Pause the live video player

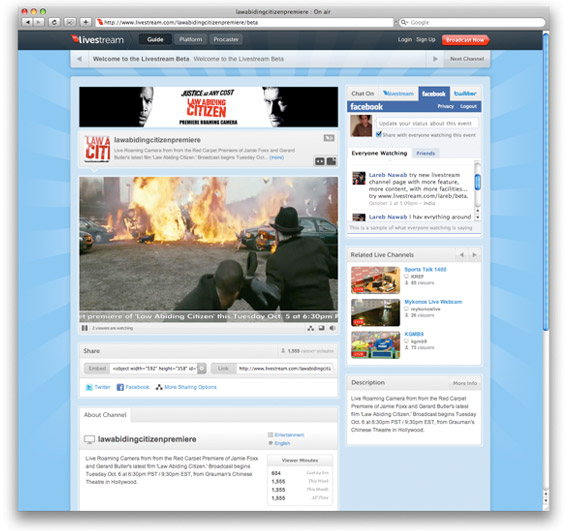pos(85,328)
